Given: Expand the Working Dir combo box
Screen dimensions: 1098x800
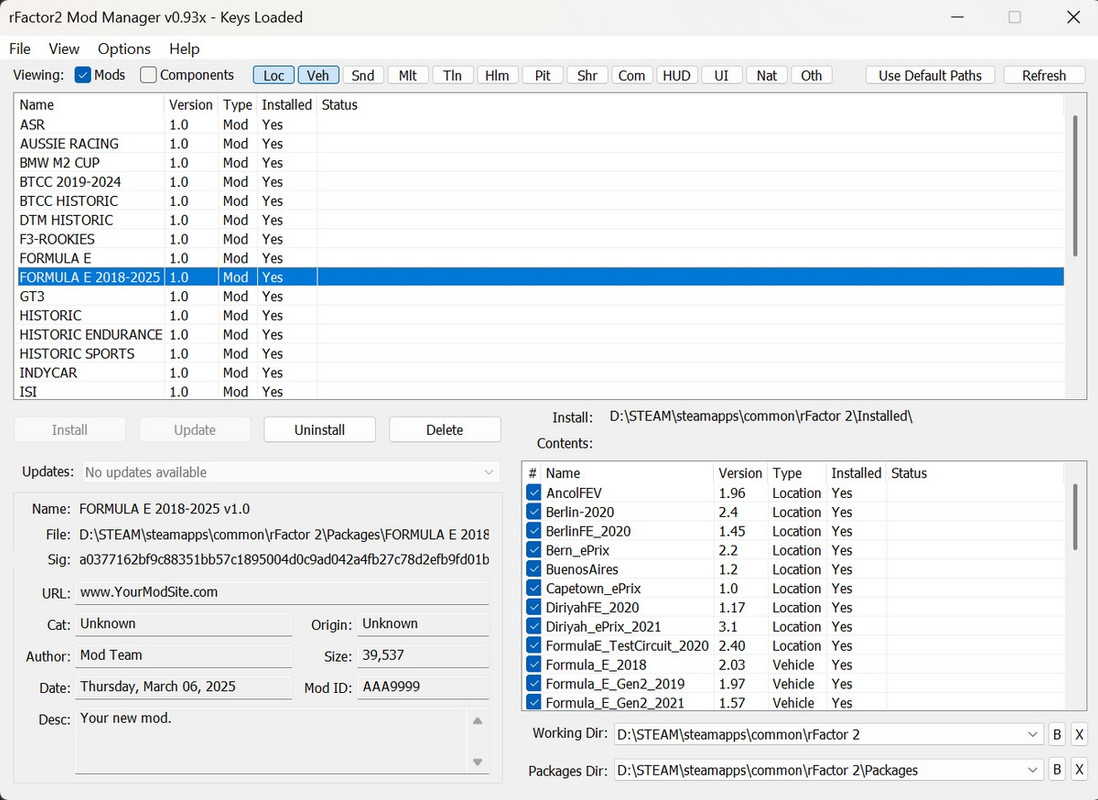Looking at the screenshot, I should point(1032,734).
